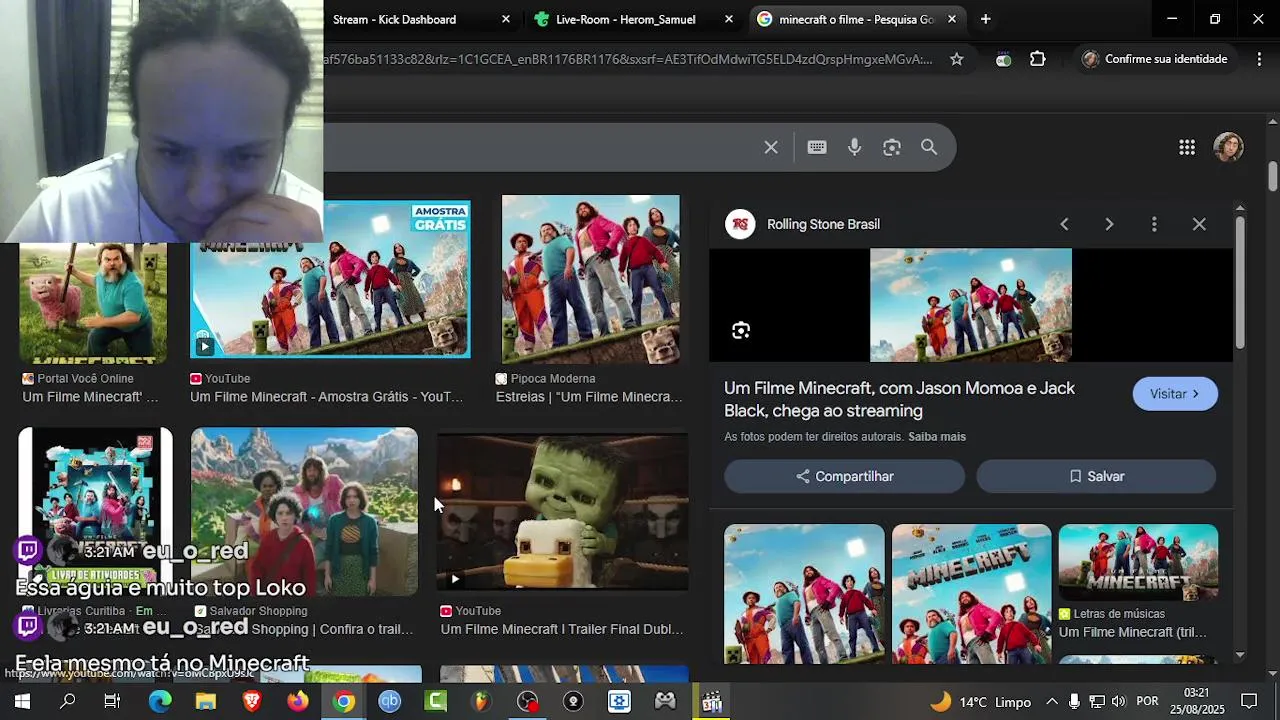Open the Saiba mais link

pos(937,437)
